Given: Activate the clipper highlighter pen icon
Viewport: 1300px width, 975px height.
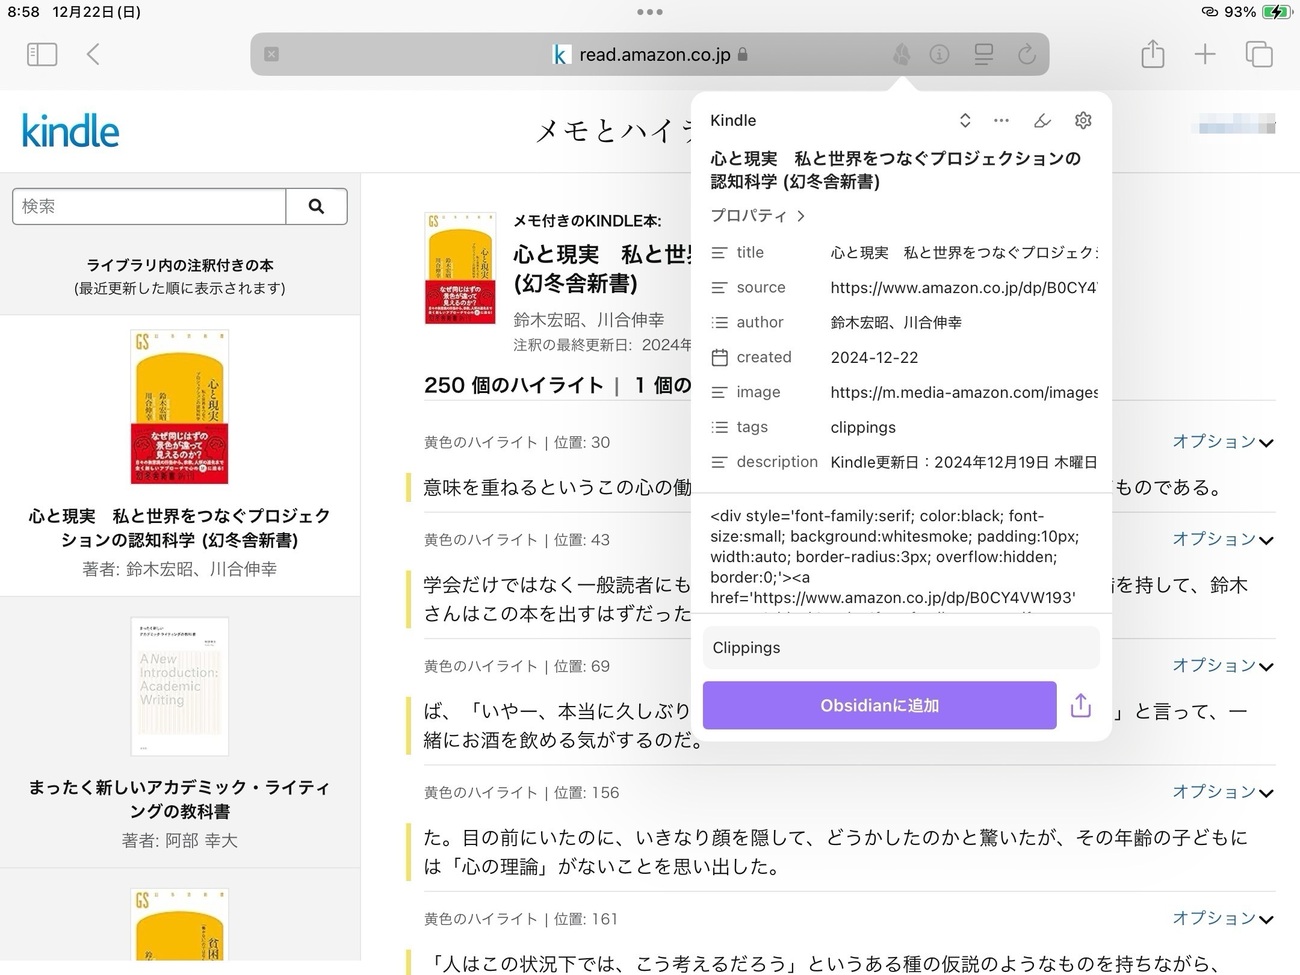Looking at the screenshot, I should (1042, 120).
